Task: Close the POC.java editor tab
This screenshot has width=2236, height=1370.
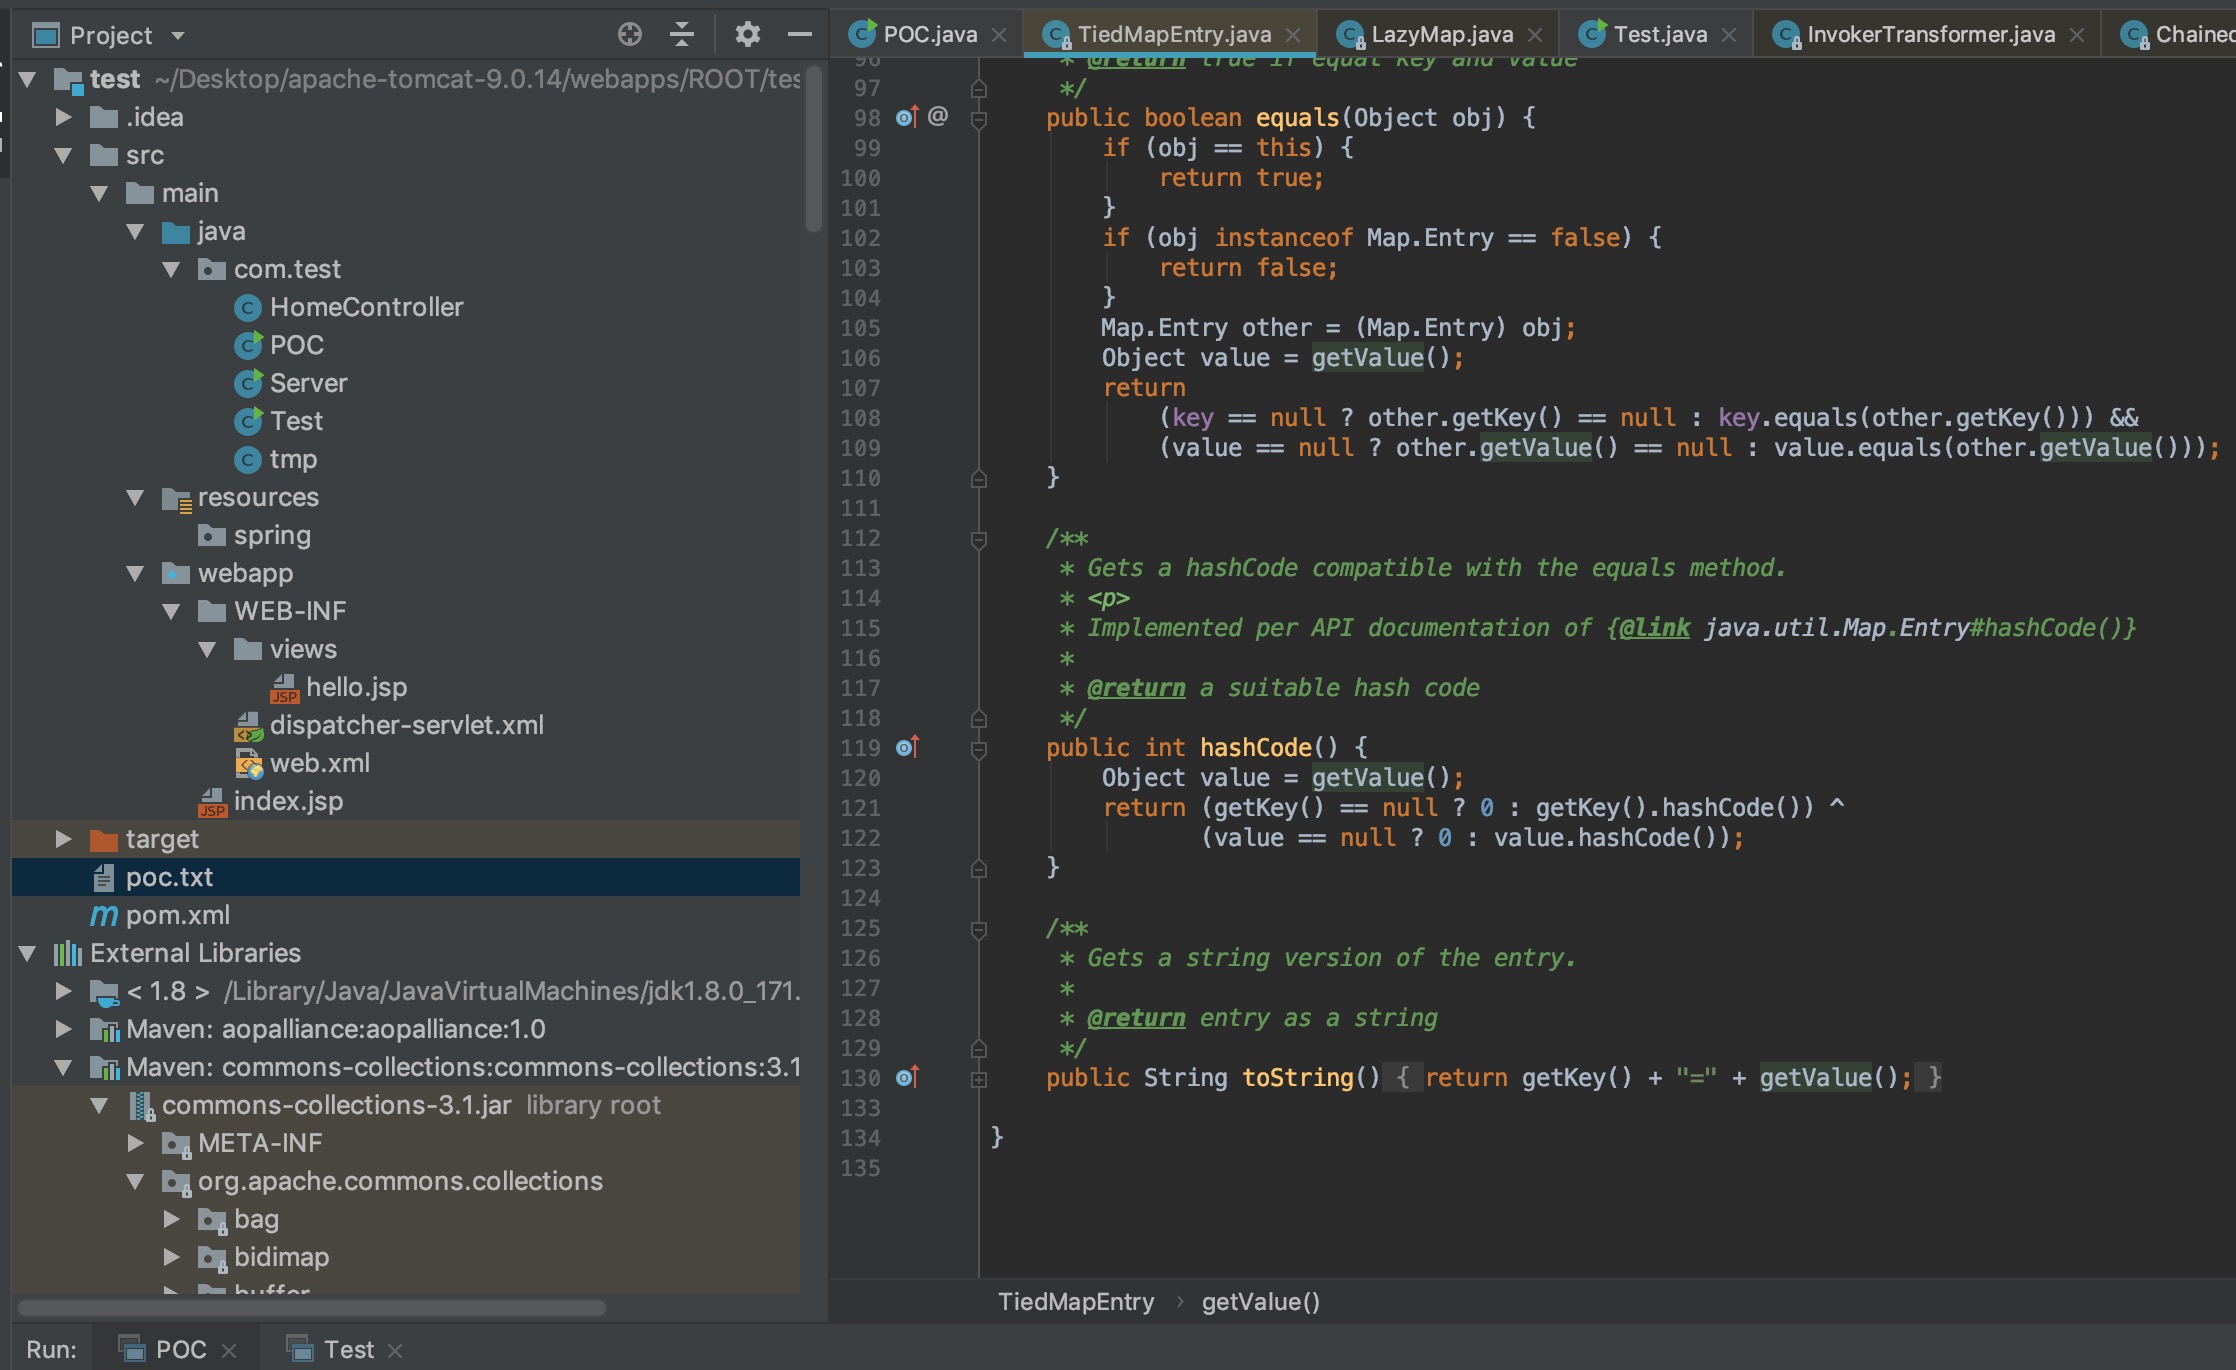Action: pos(999,35)
